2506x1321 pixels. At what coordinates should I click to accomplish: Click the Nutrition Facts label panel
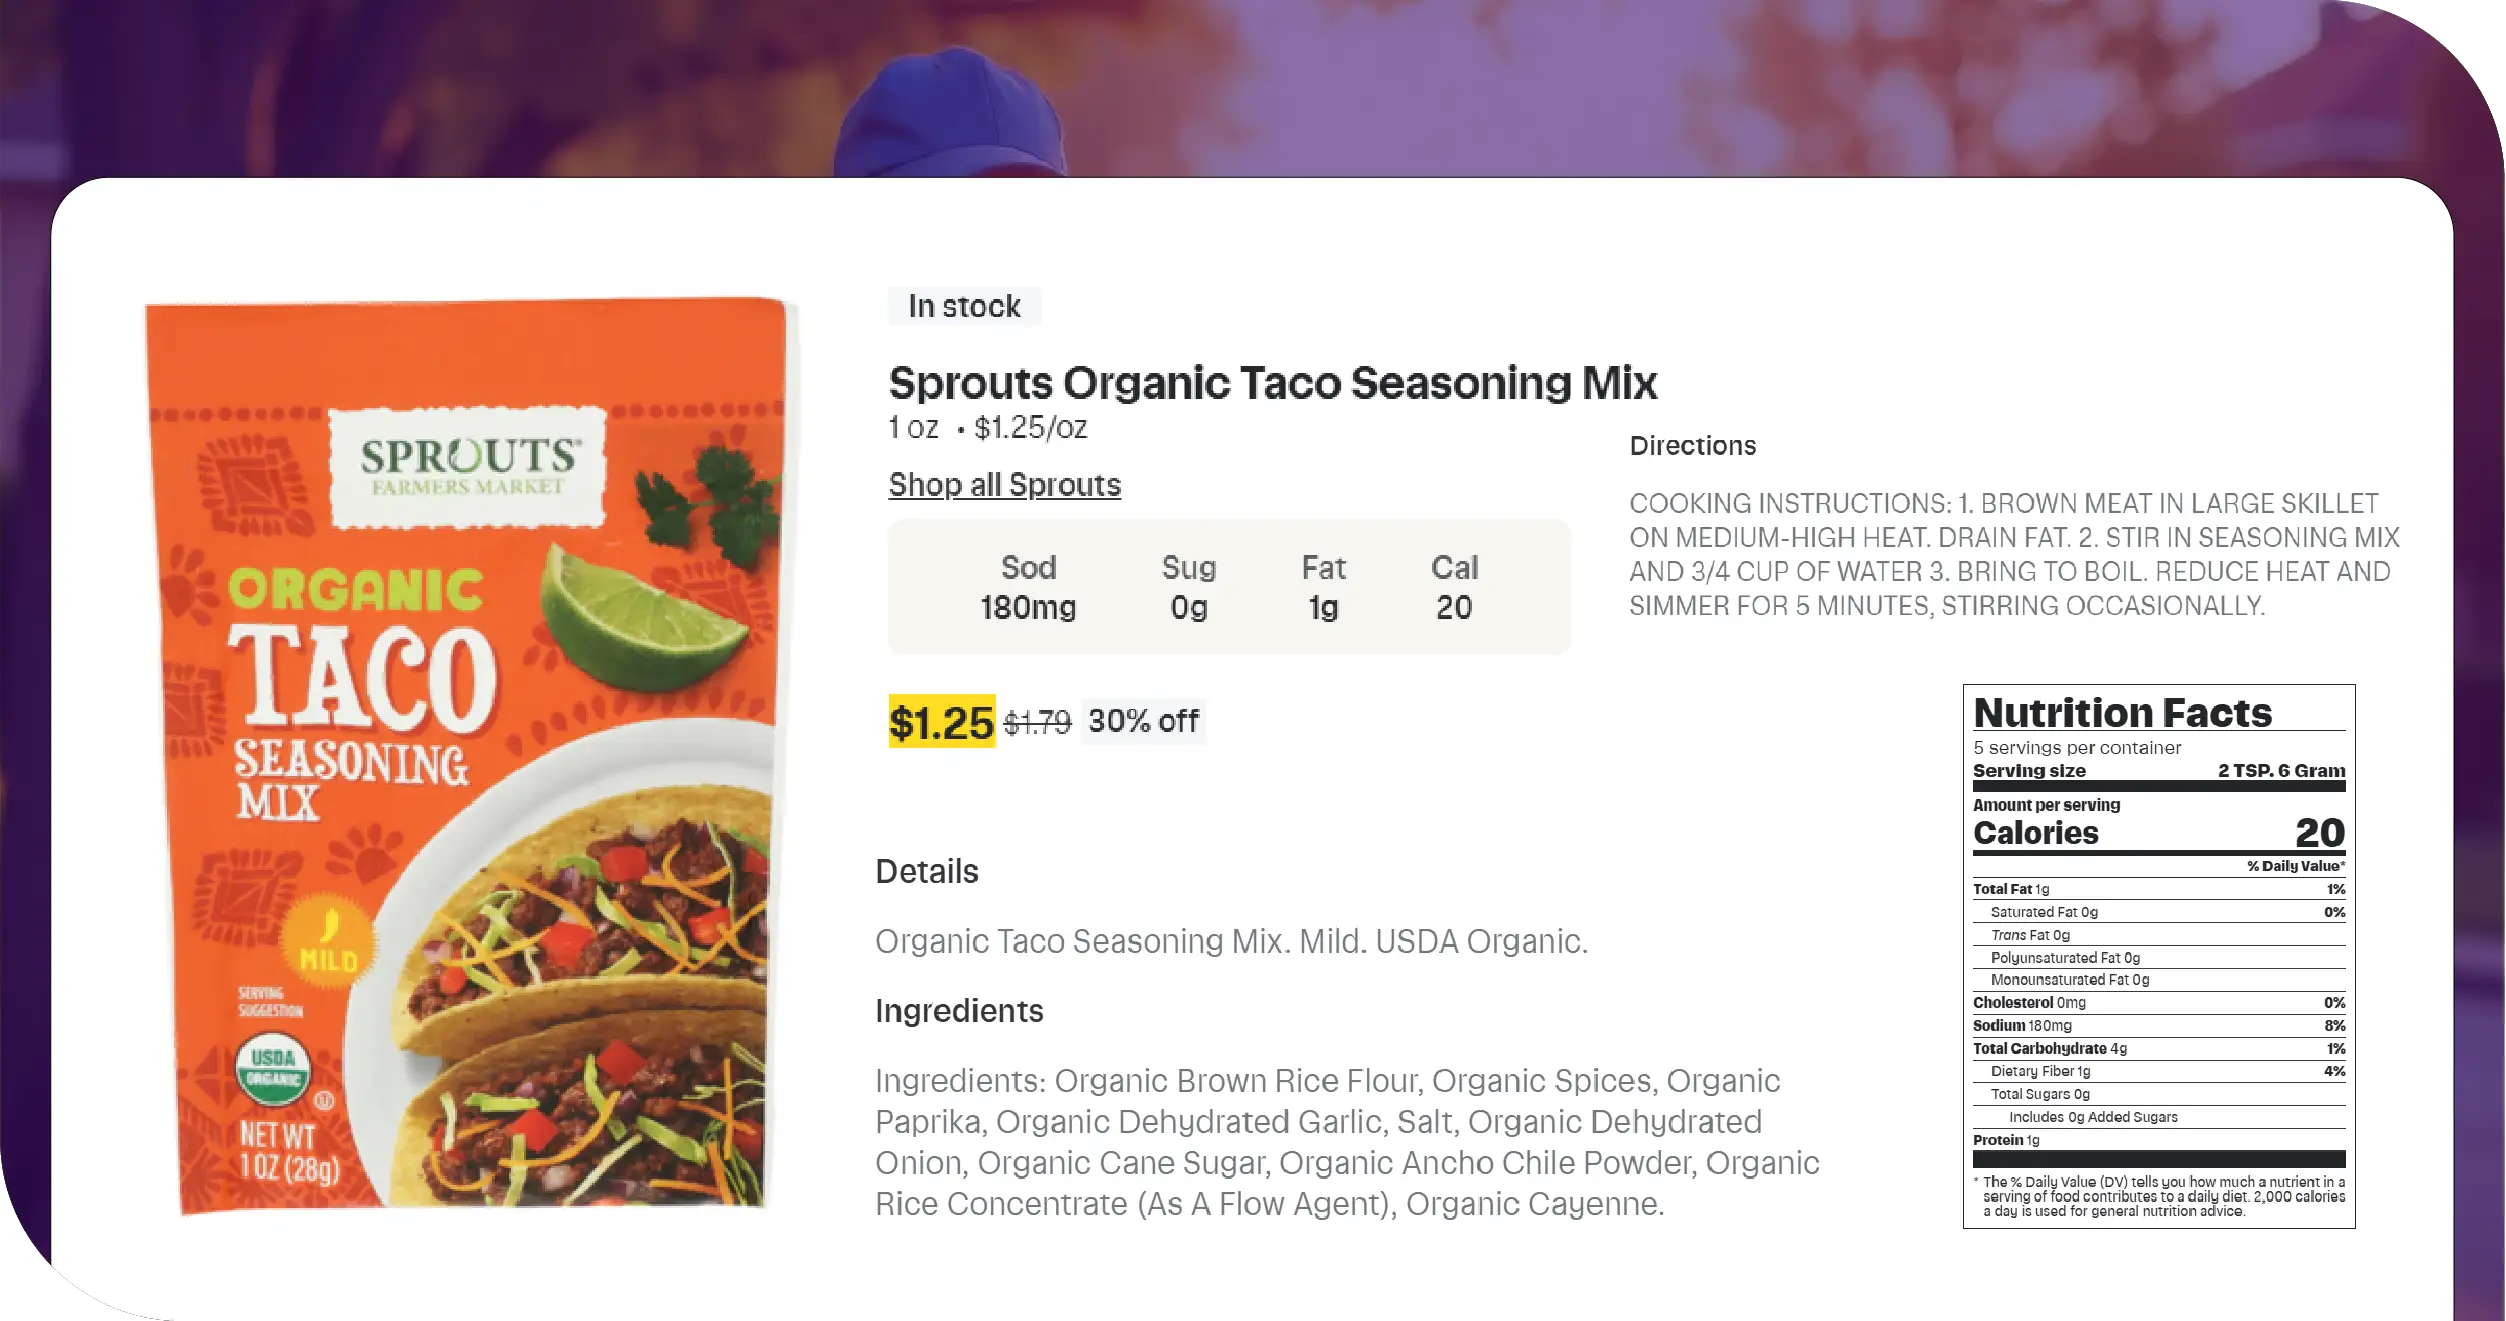point(2158,955)
